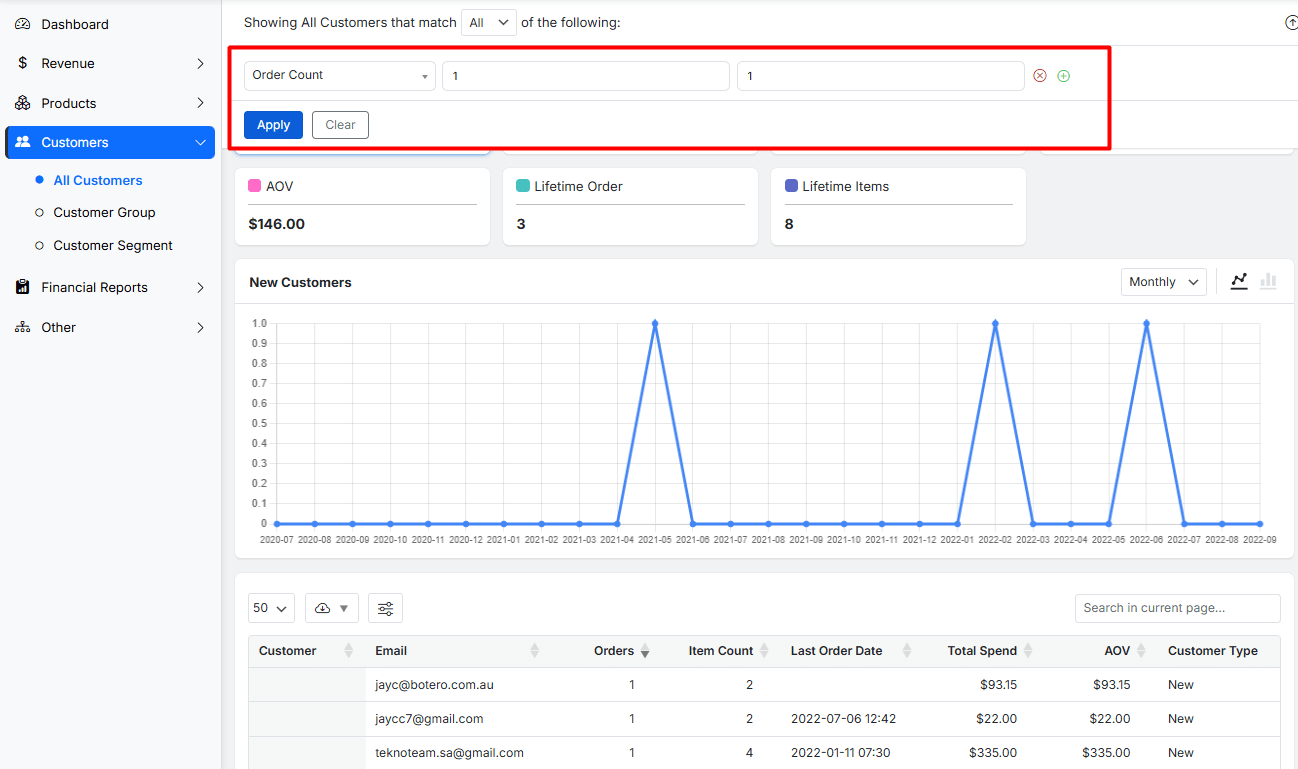The height and width of the screenshot is (769, 1298).
Task: Switch to bar chart view icon
Action: point(1268,281)
